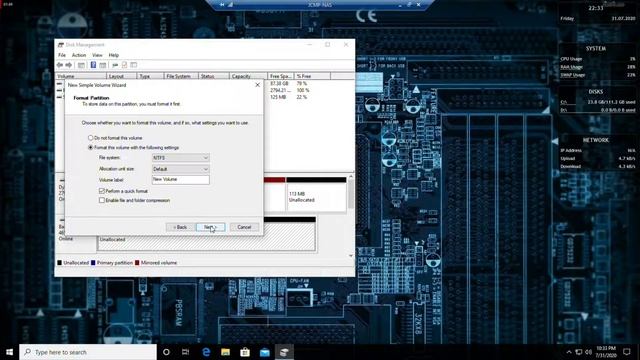
Task: Click the Forward arrow in Disk Management toolbar
Action: pyautogui.click(x=69, y=65)
